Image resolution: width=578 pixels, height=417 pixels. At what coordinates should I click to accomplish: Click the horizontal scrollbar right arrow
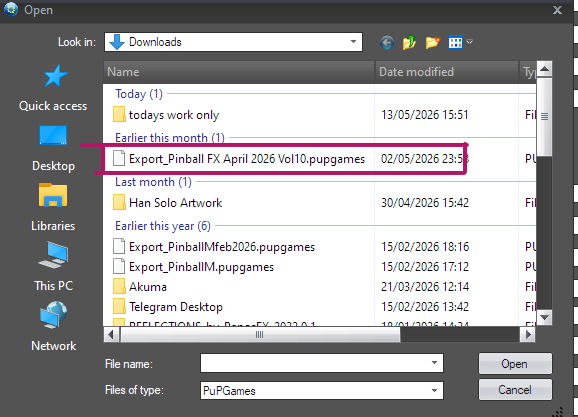click(x=528, y=334)
